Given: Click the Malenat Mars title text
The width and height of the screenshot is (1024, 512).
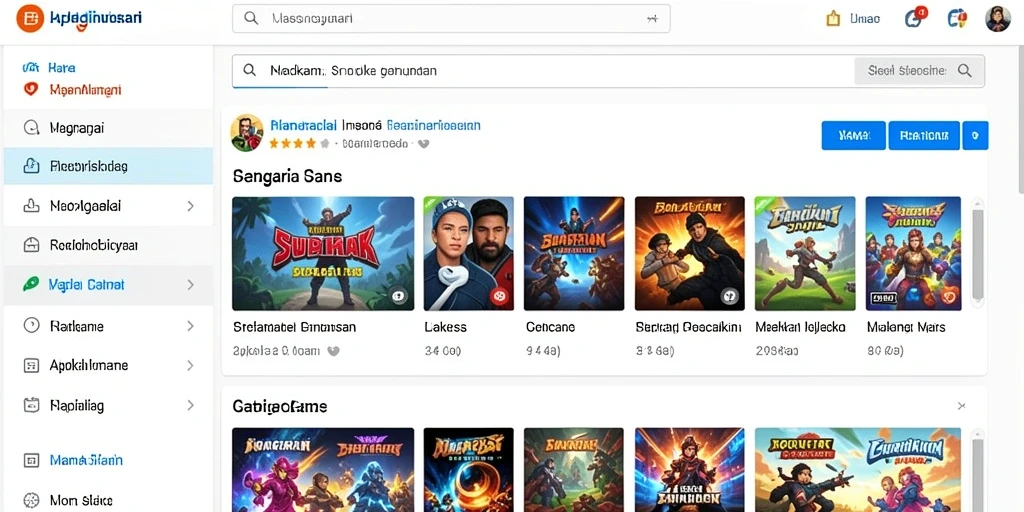Looking at the screenshot, I should pyautogui.click(x=906, y=327).
